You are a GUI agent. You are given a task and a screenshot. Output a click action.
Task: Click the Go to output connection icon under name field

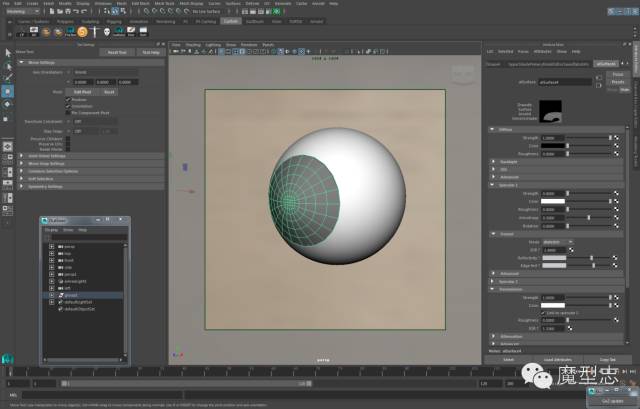pos(599,85)
